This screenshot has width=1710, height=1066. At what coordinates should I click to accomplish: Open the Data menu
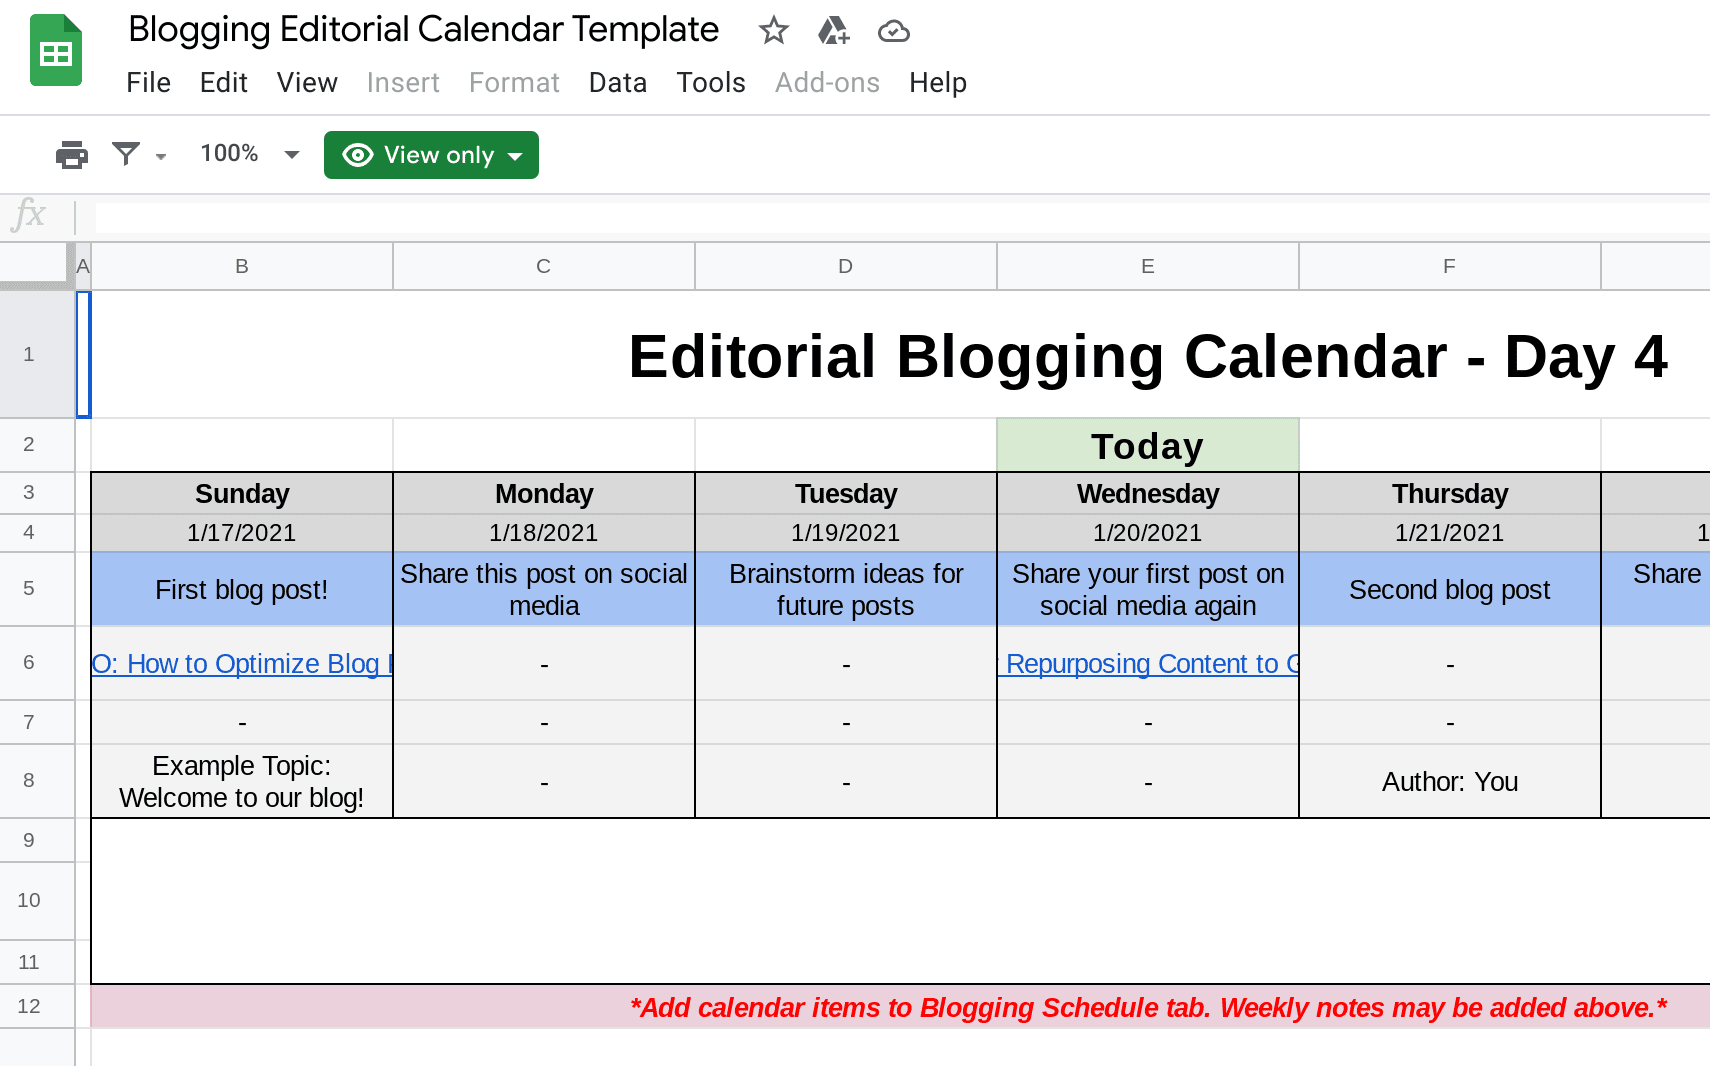click(x=617, y=83)
